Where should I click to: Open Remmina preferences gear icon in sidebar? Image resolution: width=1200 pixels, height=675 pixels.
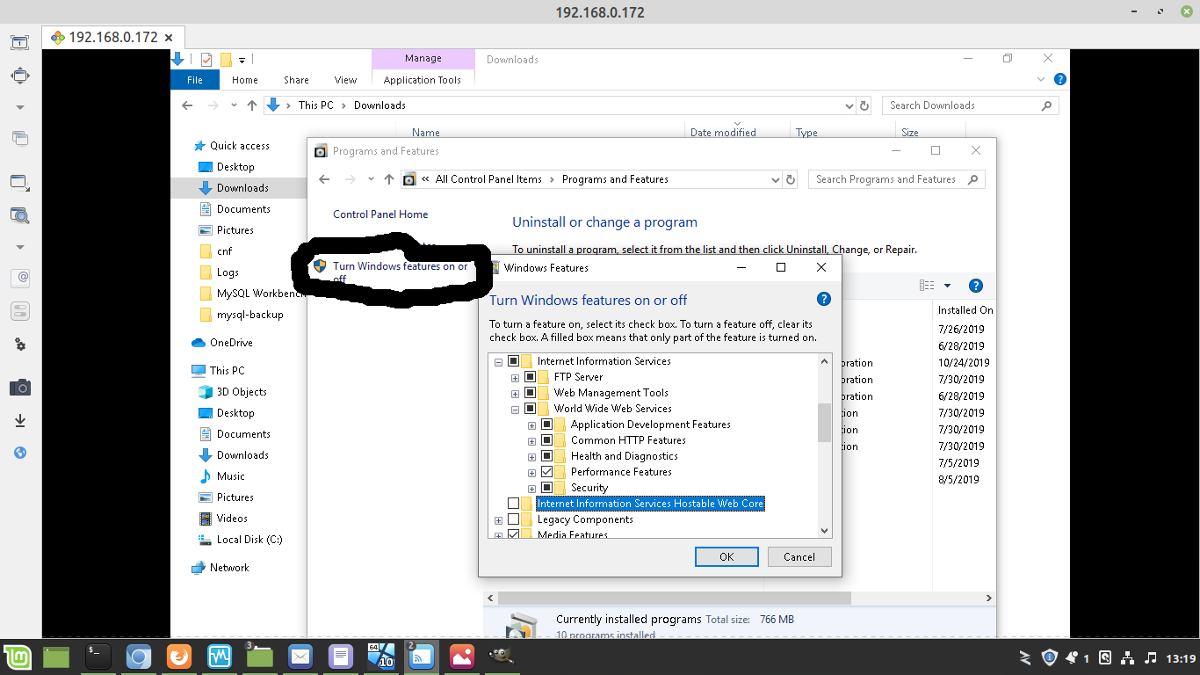click(x=20, y=344)
